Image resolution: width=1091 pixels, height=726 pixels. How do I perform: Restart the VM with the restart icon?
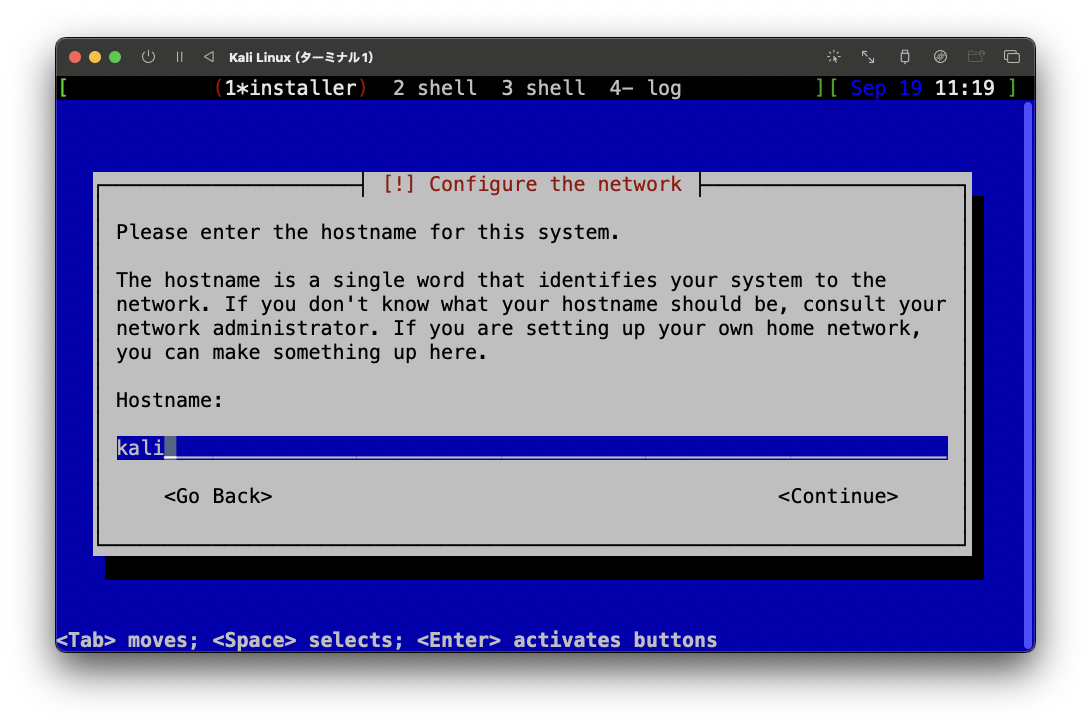tap(208, 57)
